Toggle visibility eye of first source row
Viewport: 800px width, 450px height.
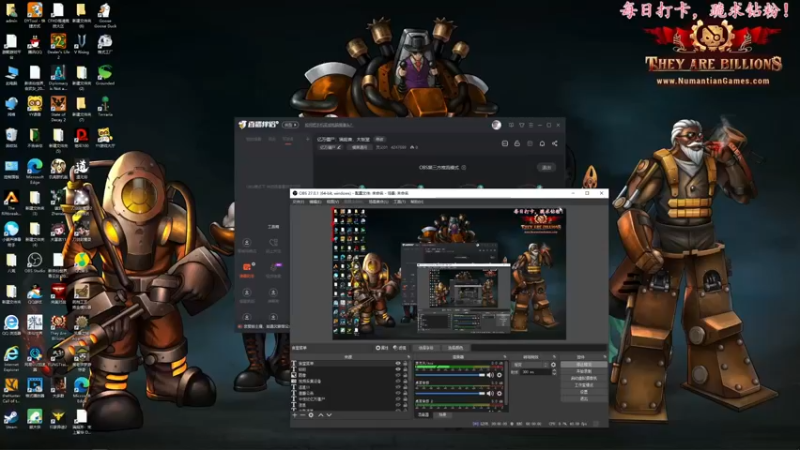click(398, 364)
